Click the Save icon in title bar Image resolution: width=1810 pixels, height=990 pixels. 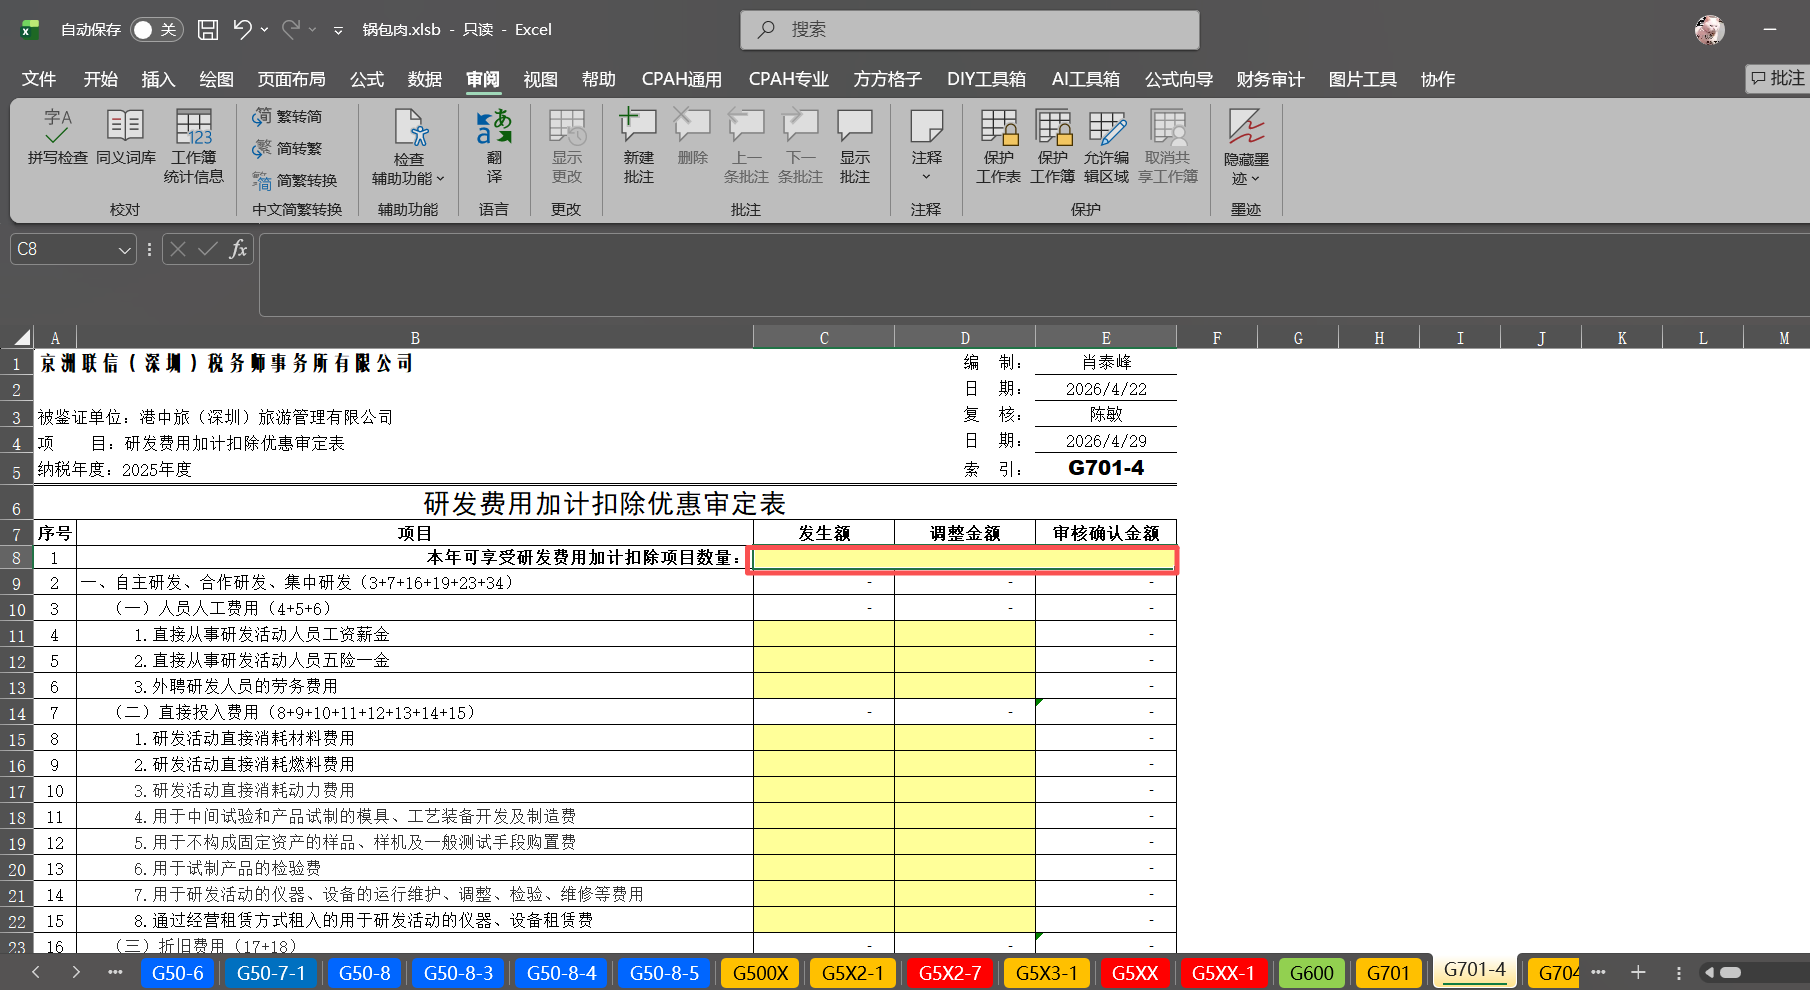pyautogui.click(x=208, y=30)
